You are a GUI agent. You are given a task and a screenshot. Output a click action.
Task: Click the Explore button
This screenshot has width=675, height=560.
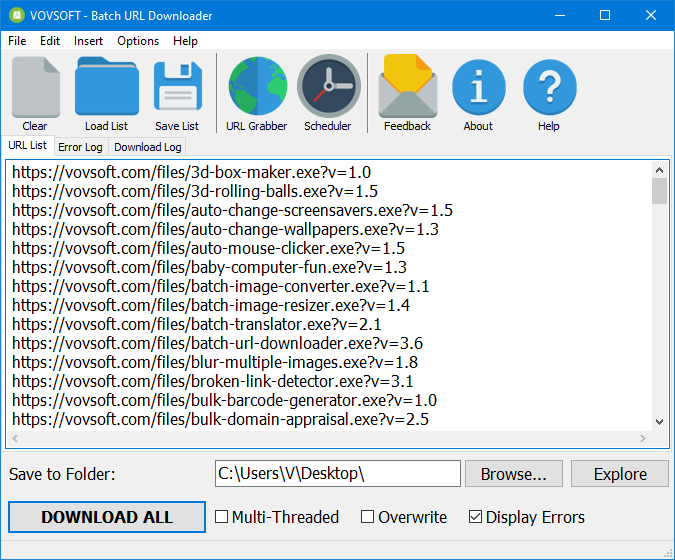pyautogui.click(x=620, y=474)
